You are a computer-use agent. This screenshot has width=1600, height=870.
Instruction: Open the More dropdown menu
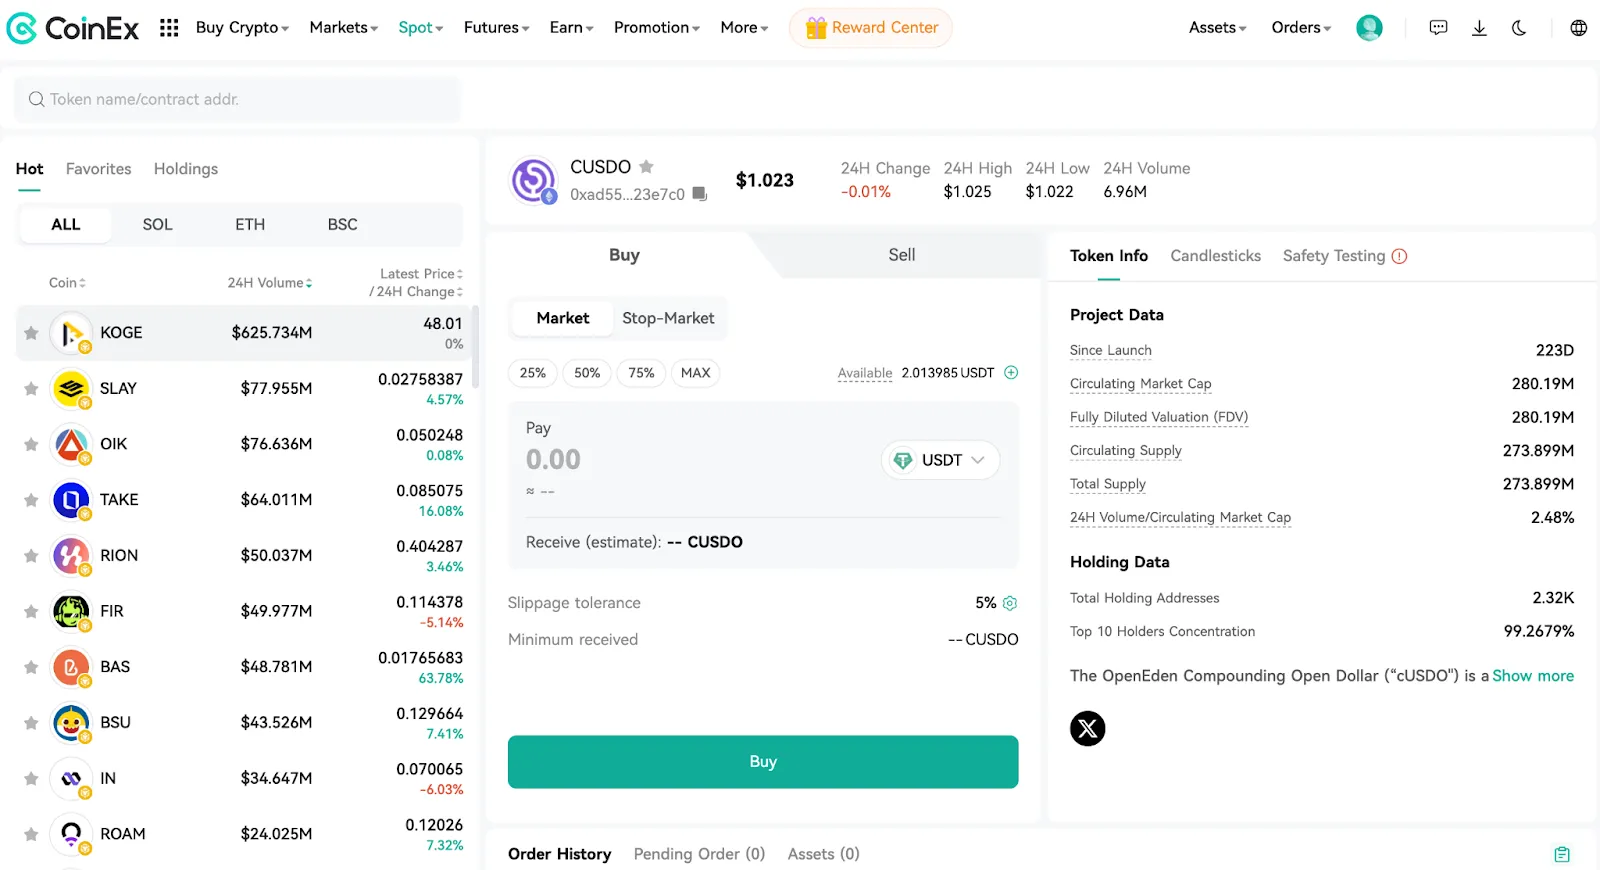coord(745,28)
